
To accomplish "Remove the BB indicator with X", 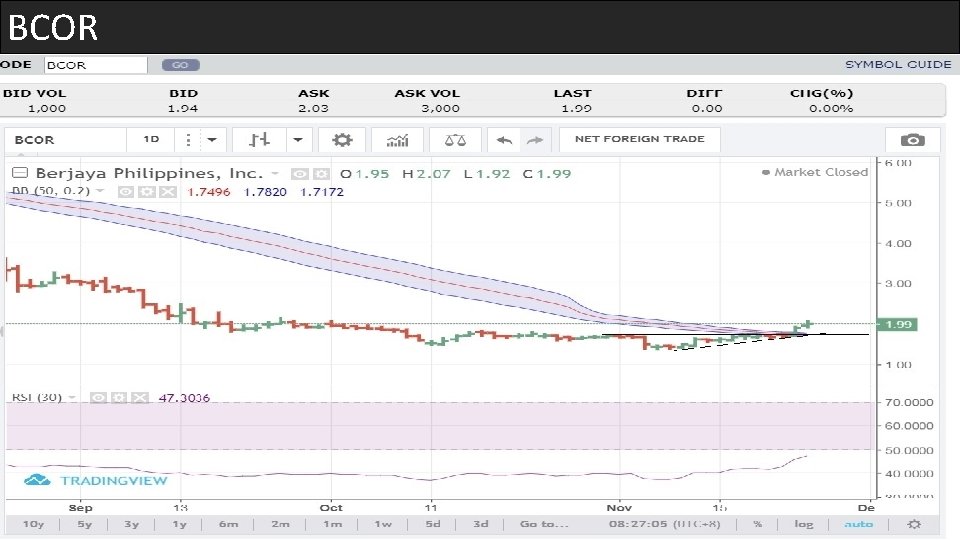I will point(168,192).
